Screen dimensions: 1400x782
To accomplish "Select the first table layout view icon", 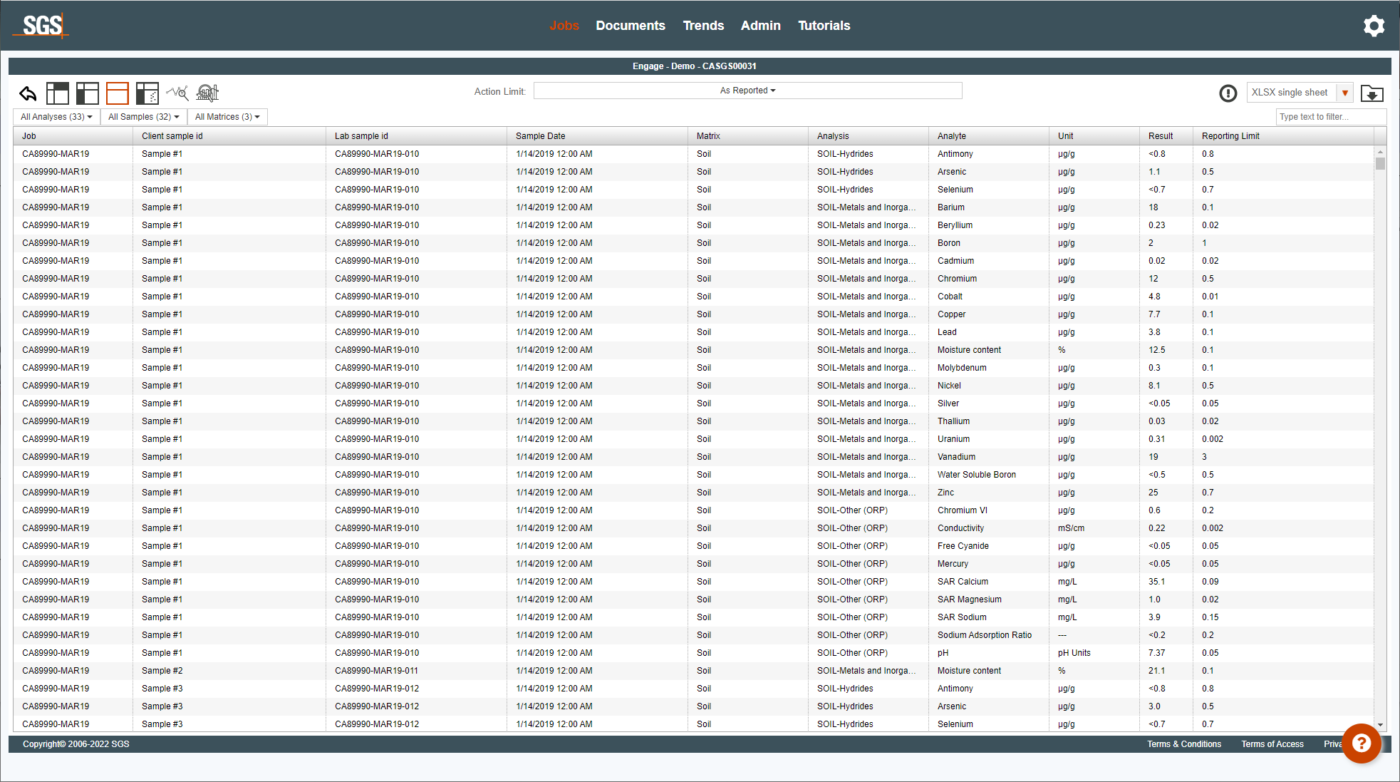I will click(58, 94).
